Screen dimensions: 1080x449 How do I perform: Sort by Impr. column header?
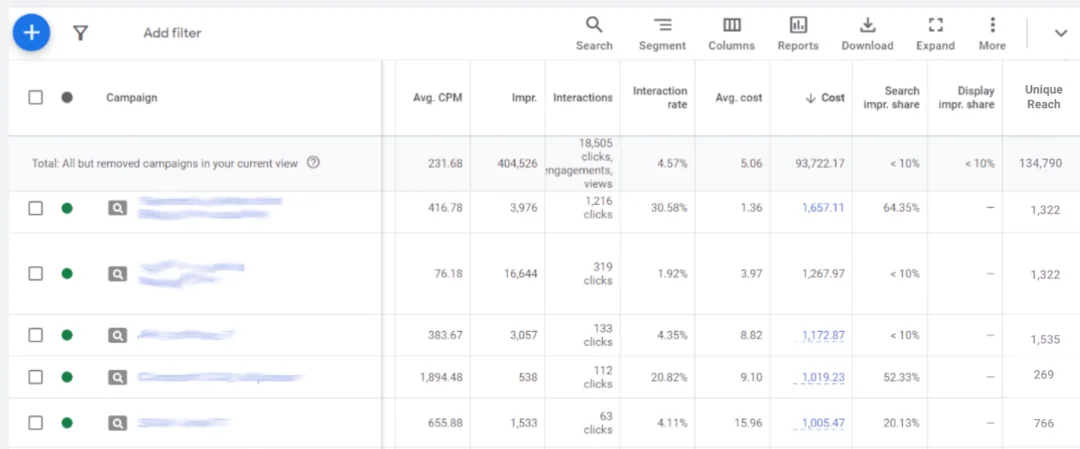click(524, 98)
